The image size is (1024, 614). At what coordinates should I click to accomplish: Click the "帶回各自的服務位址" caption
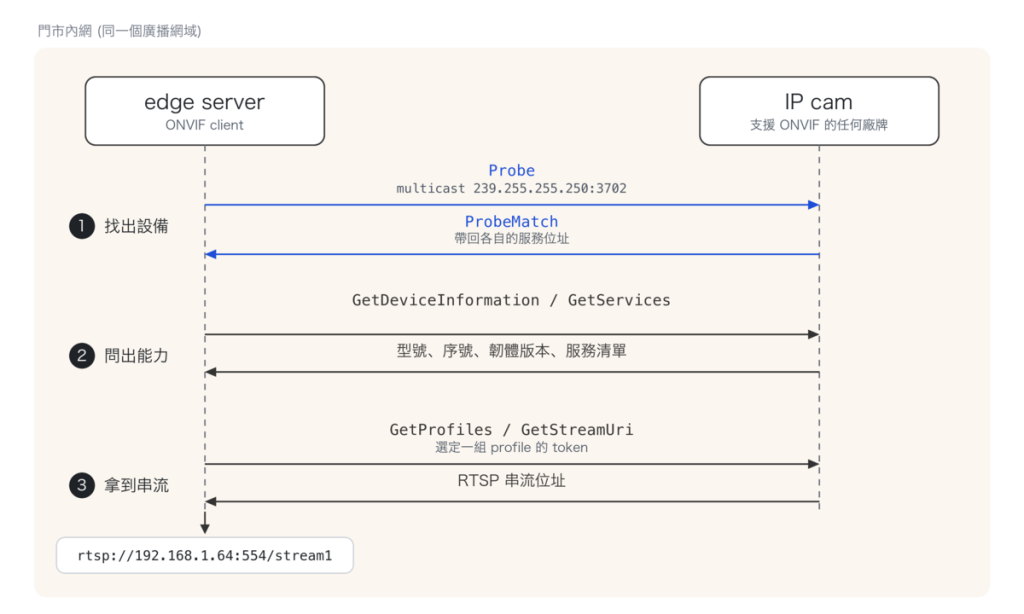[x=511, y=238]
